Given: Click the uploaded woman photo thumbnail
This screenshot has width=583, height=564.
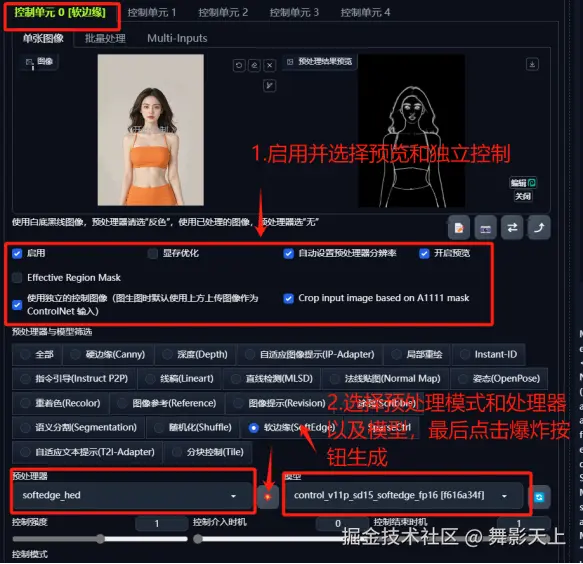Looking at the screenshot, I should click(x=151, y=130).
